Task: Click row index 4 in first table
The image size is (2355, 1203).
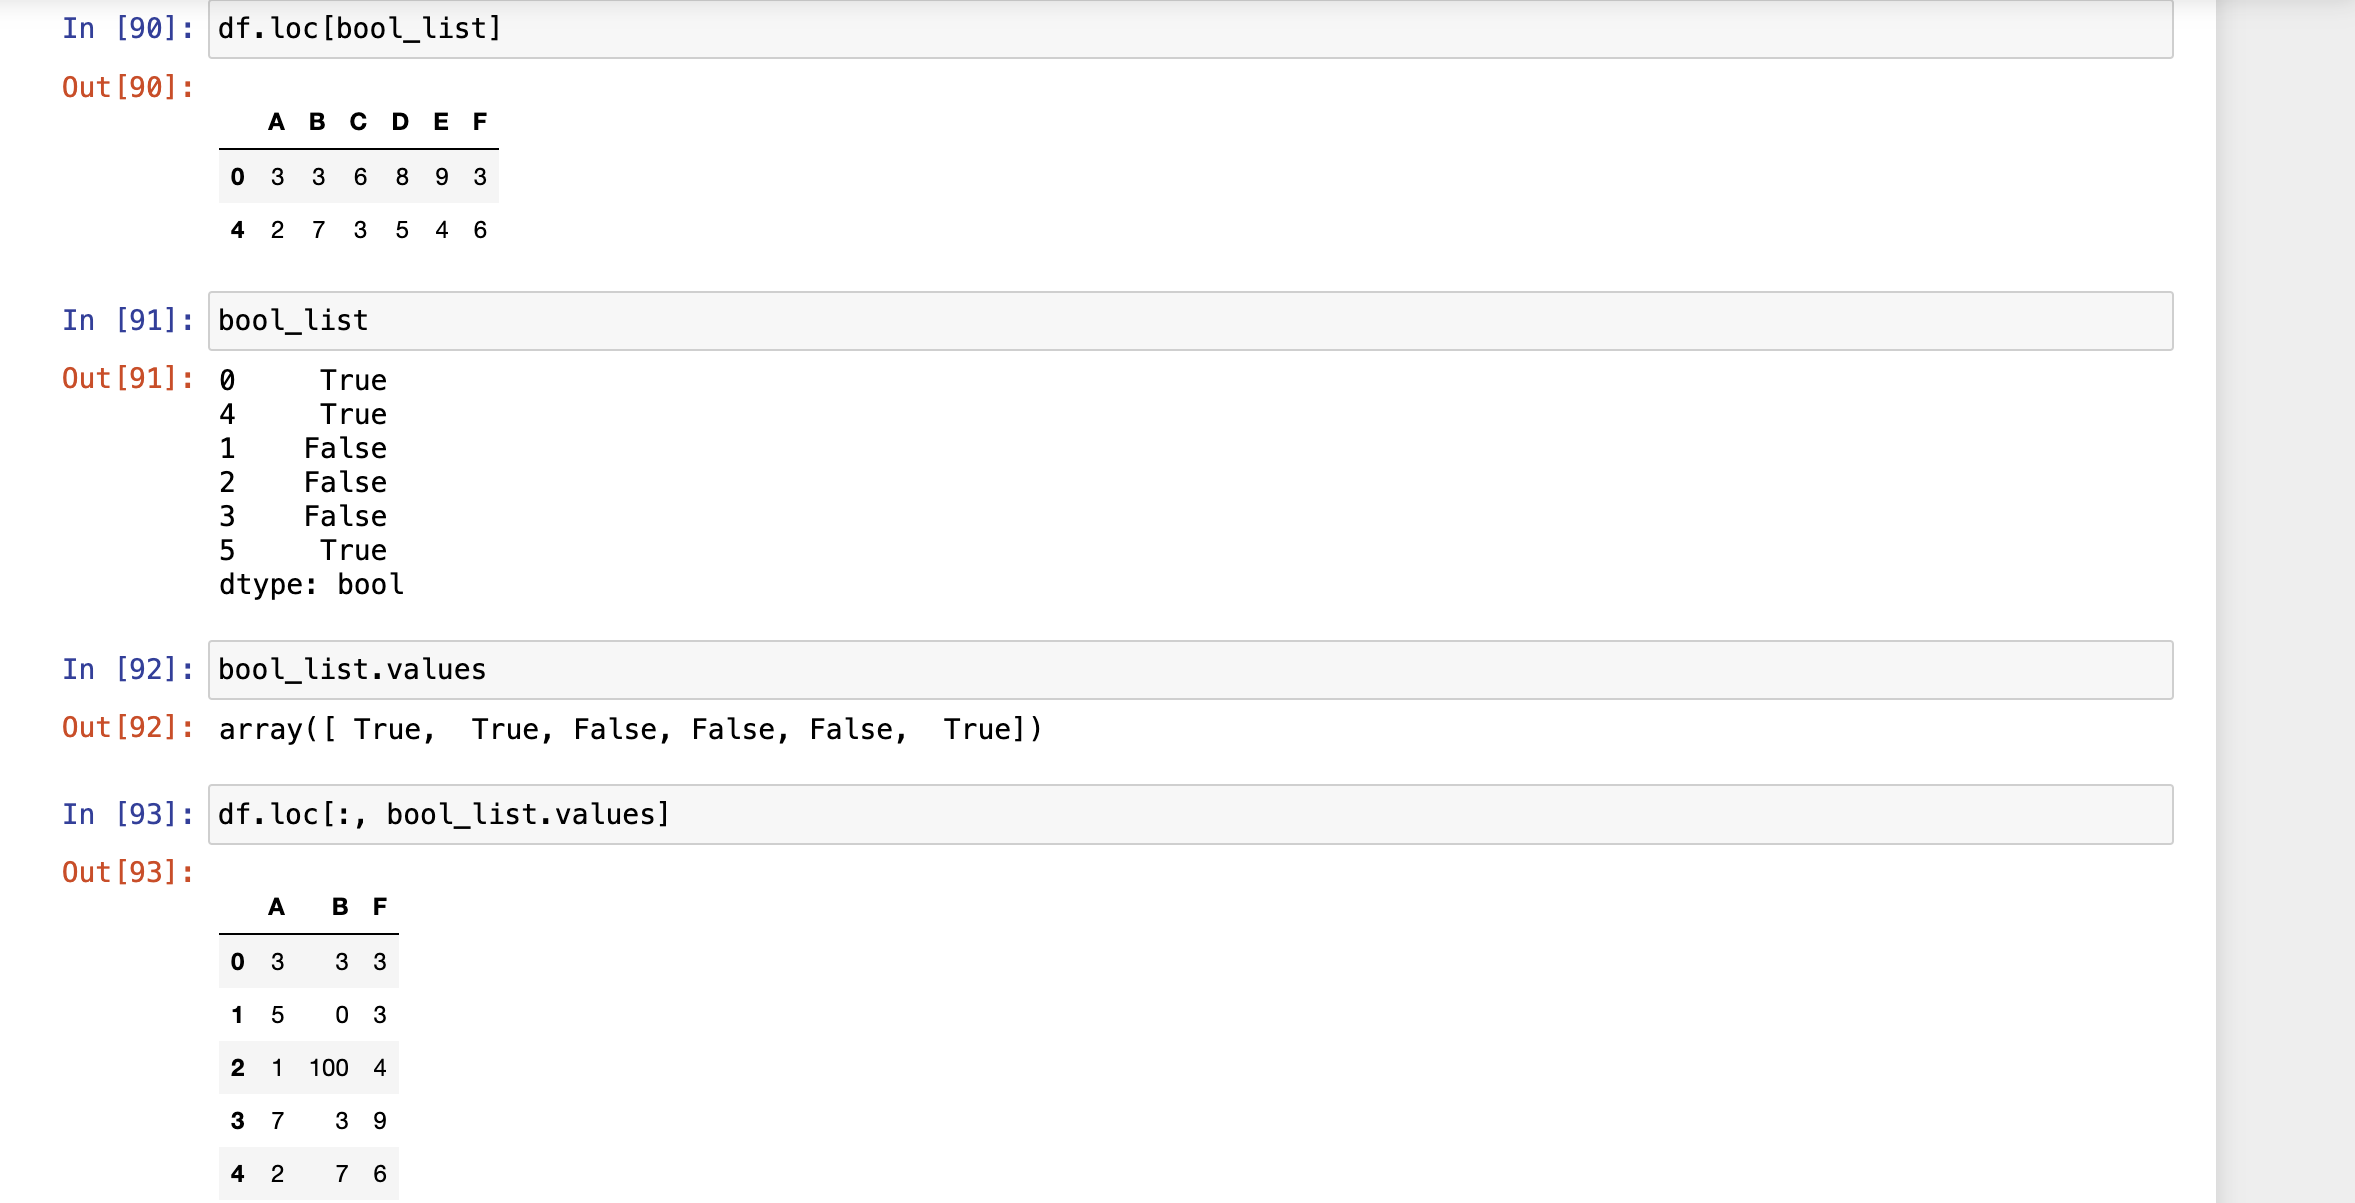Action: pyautogui.click(x=237, y=230)
